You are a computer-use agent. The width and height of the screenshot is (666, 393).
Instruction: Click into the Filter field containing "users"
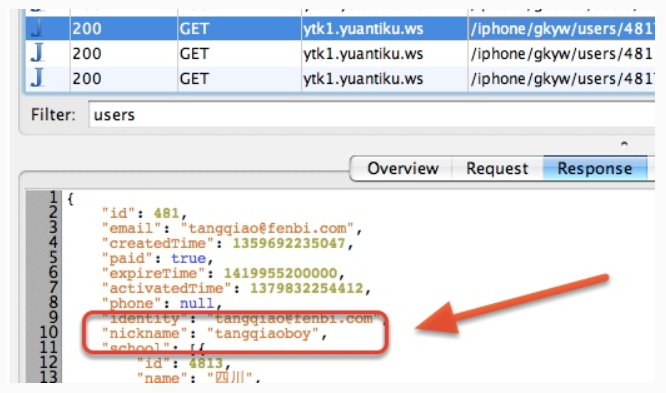coord(372,114)
